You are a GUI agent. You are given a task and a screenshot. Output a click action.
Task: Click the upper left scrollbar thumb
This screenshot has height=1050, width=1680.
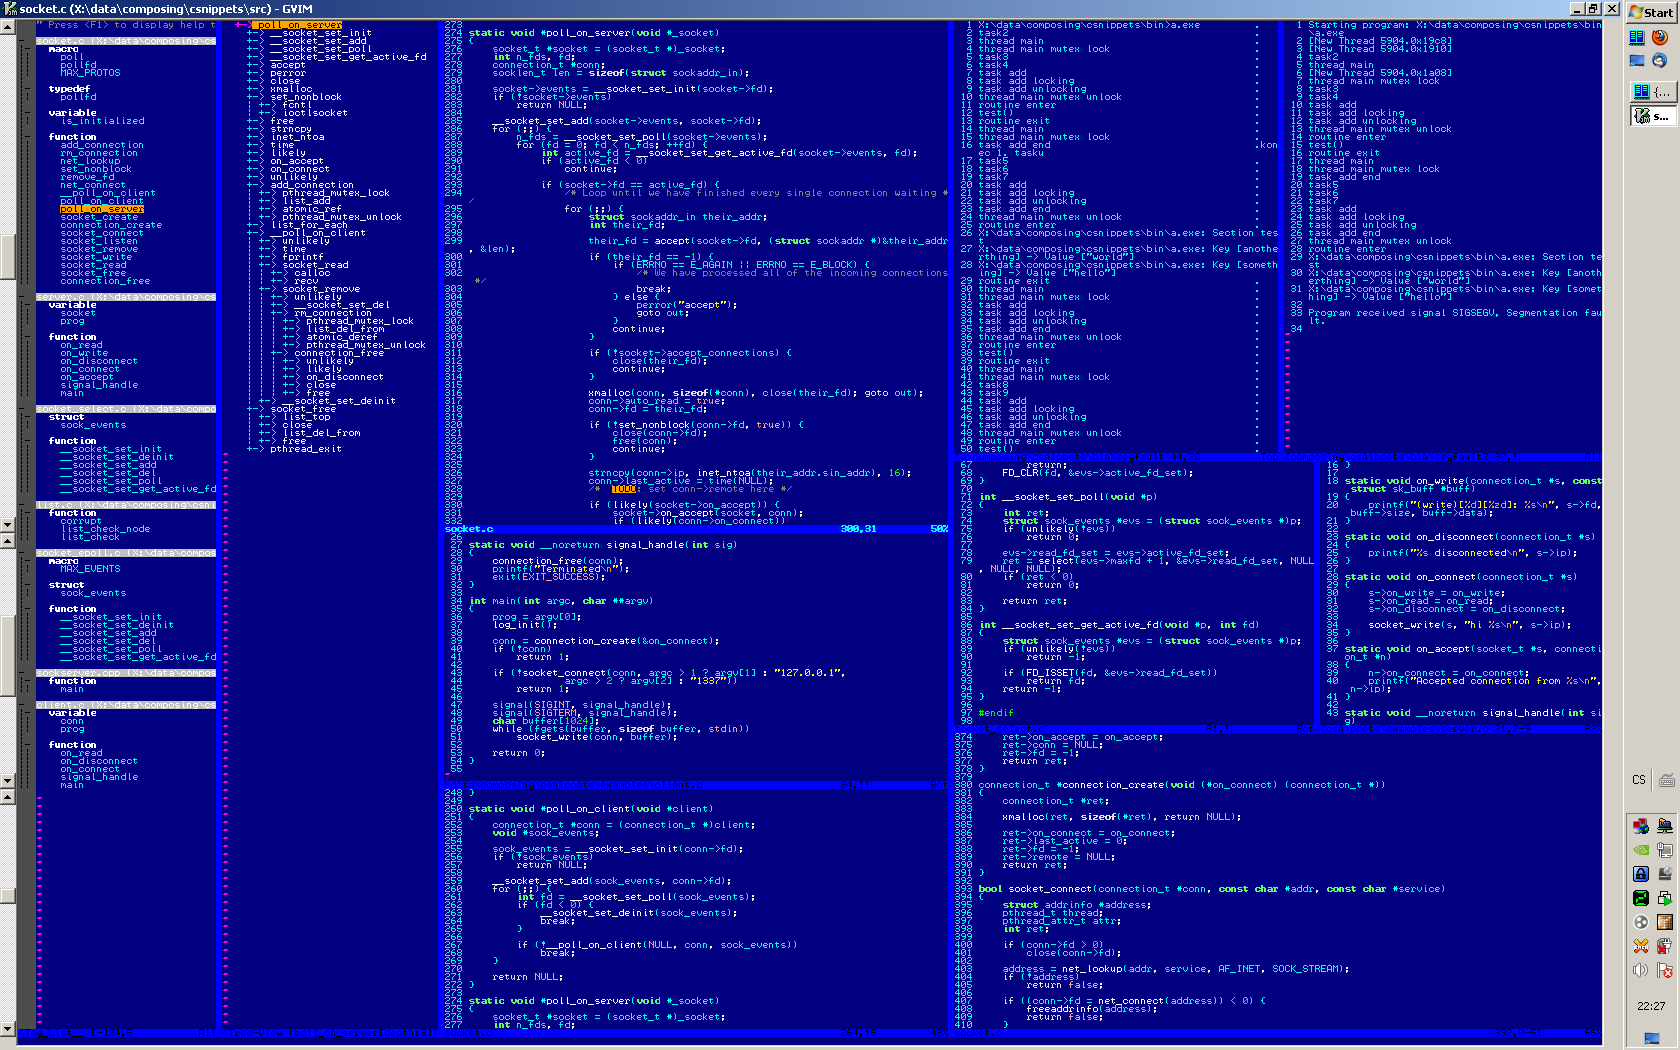(x=8, y=256)
